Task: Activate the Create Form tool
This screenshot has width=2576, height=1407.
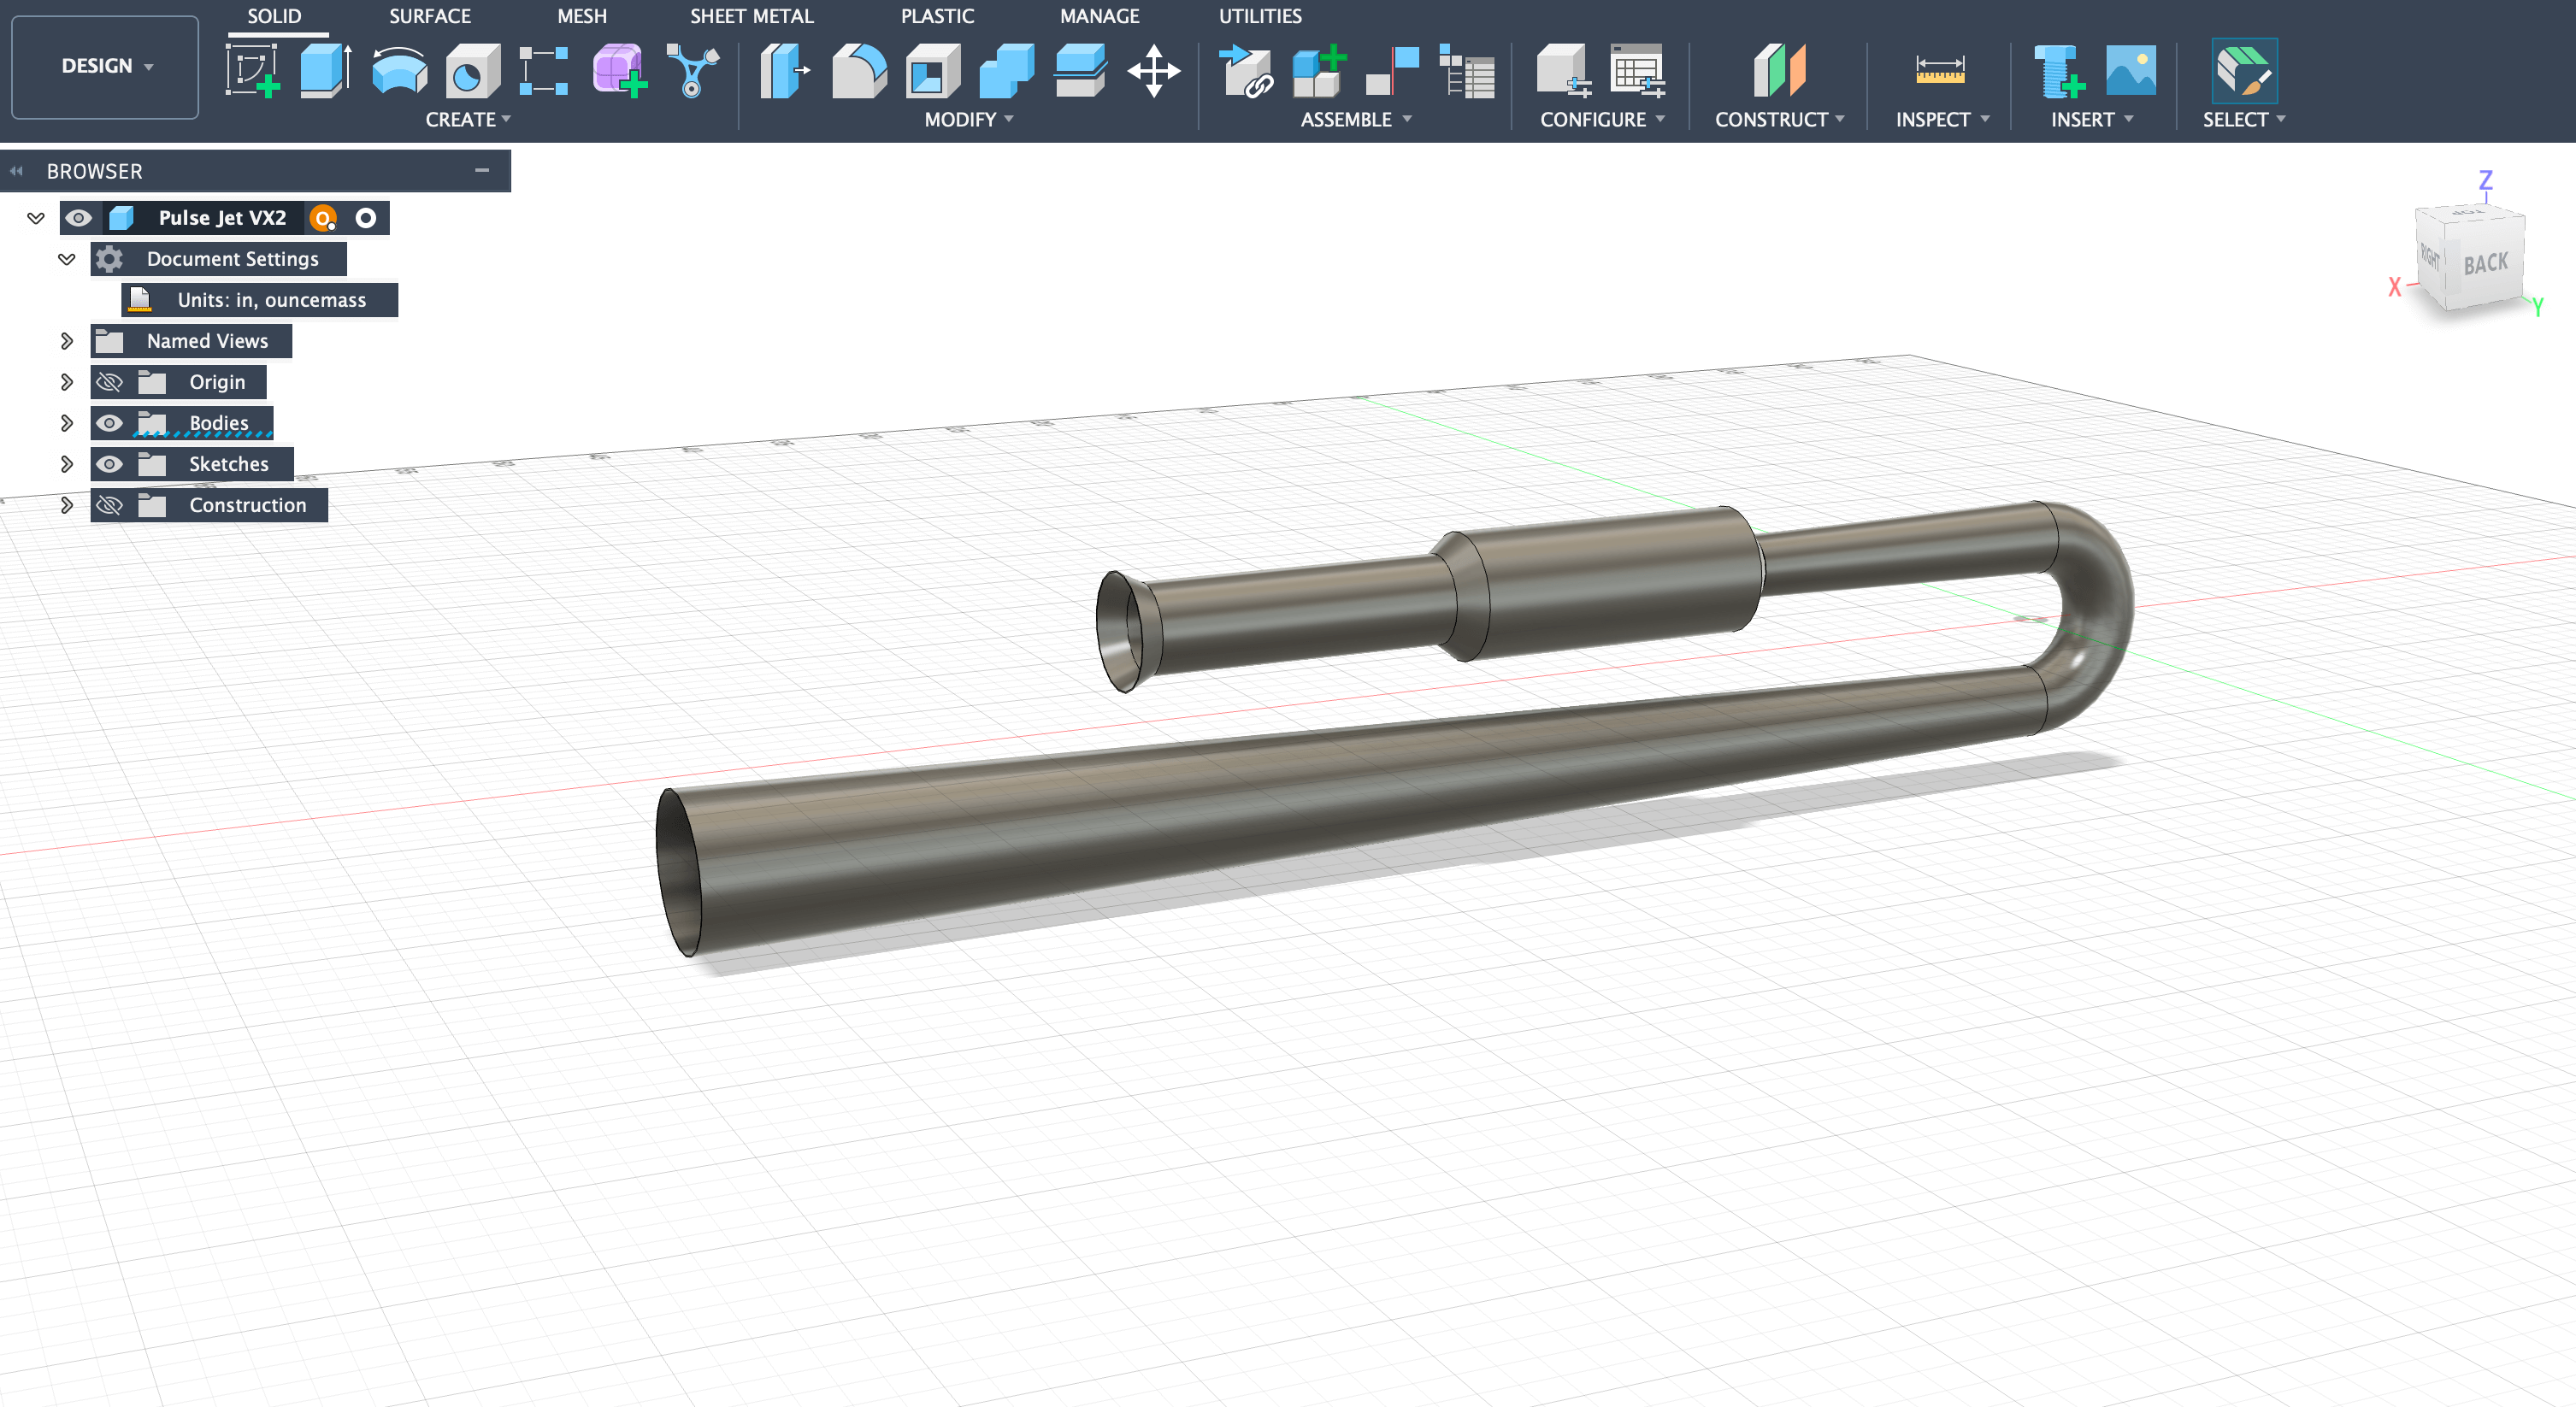Action: pos(617,70)
